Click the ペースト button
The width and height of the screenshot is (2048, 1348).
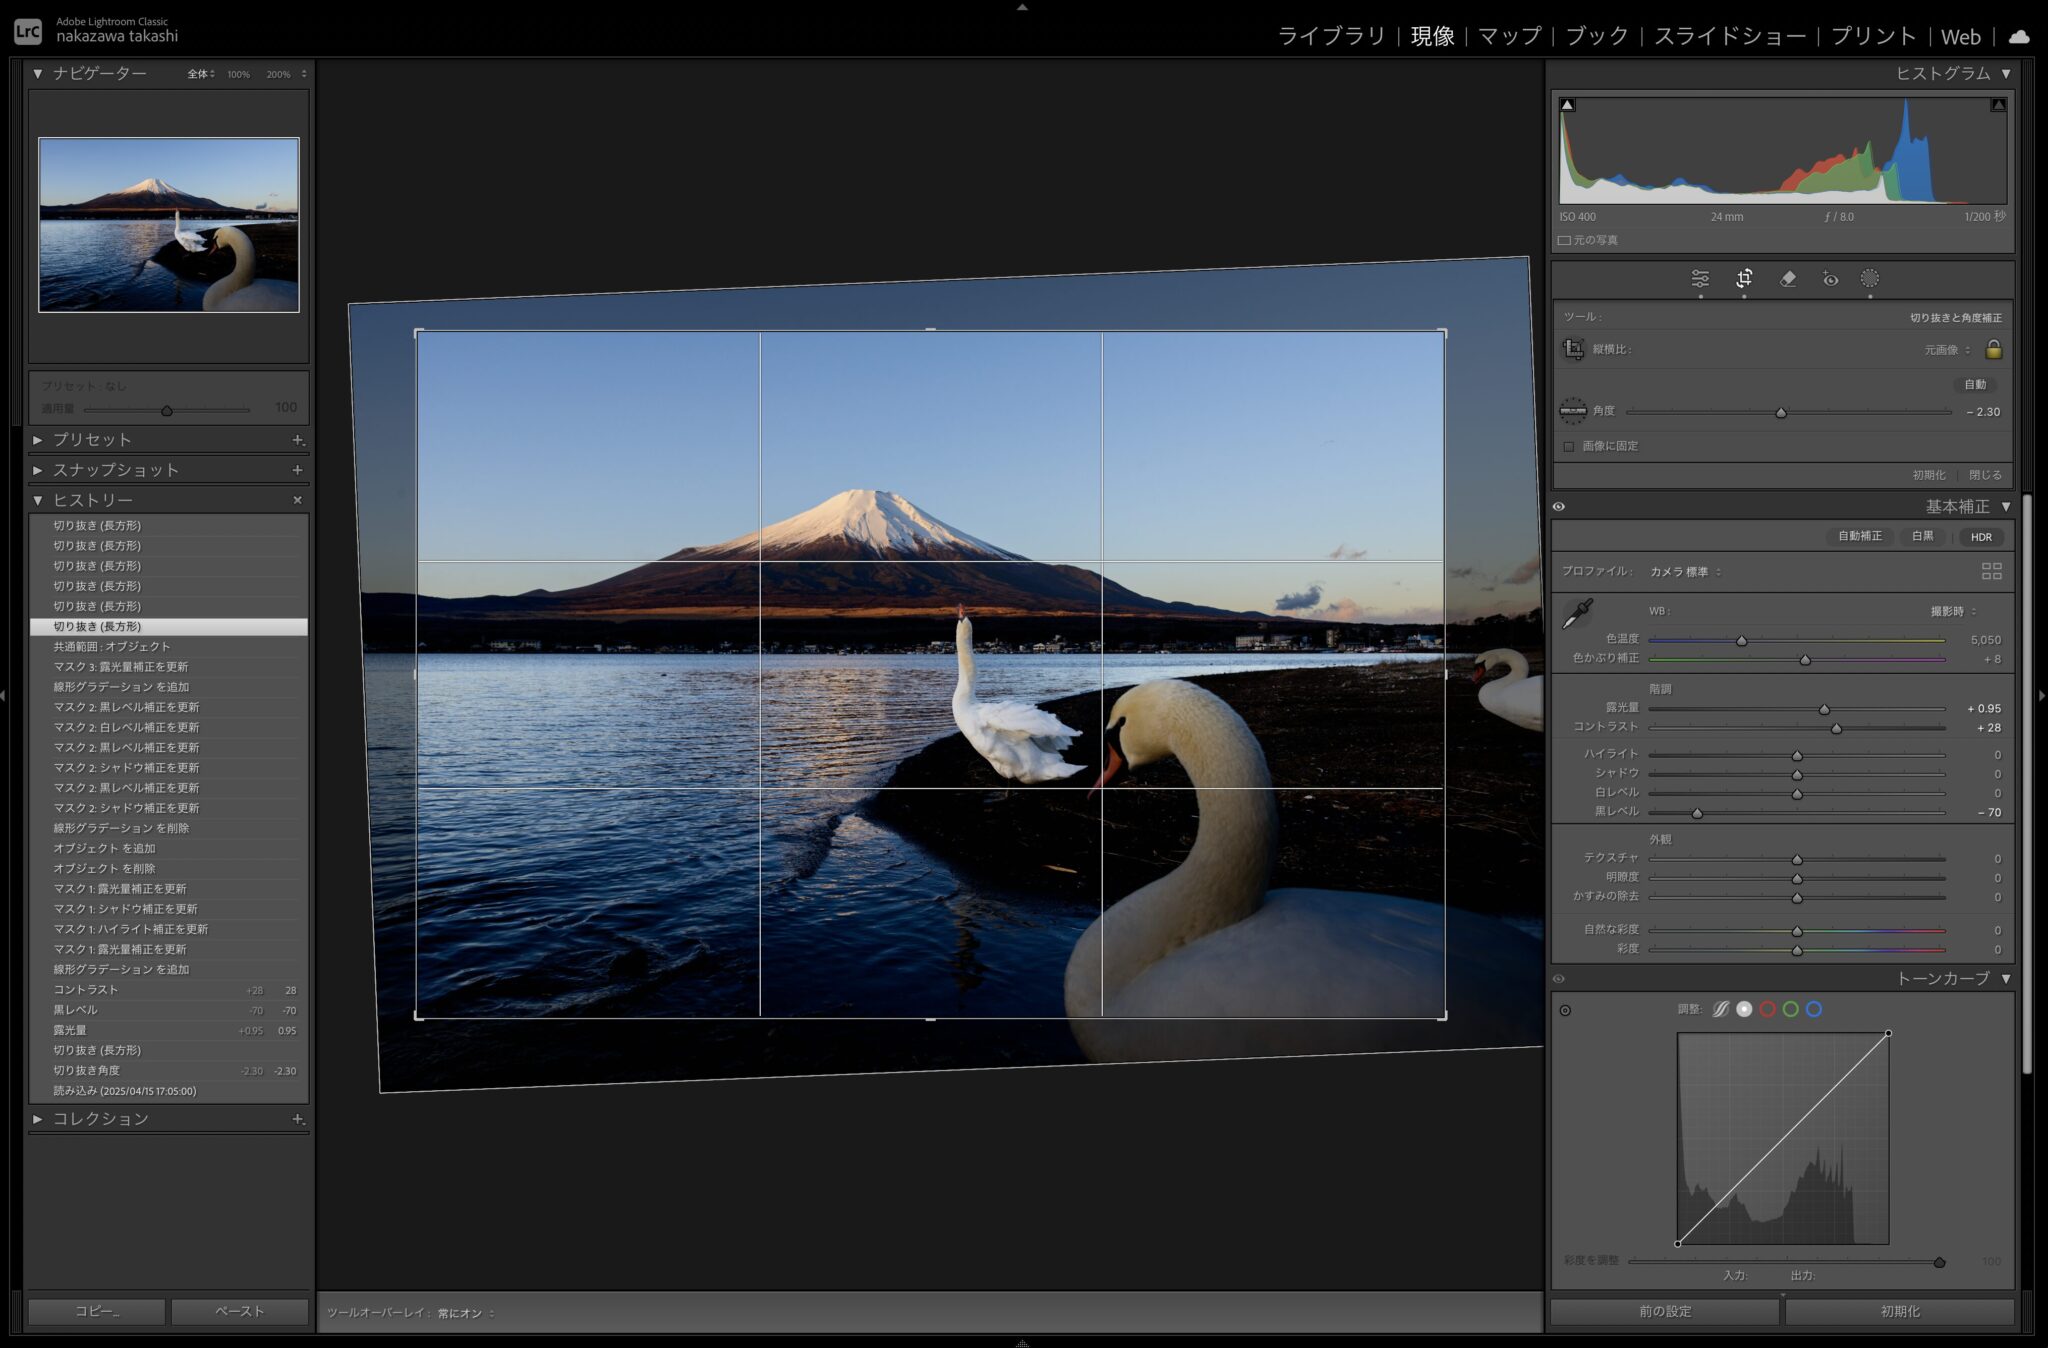pos(240,1311)
